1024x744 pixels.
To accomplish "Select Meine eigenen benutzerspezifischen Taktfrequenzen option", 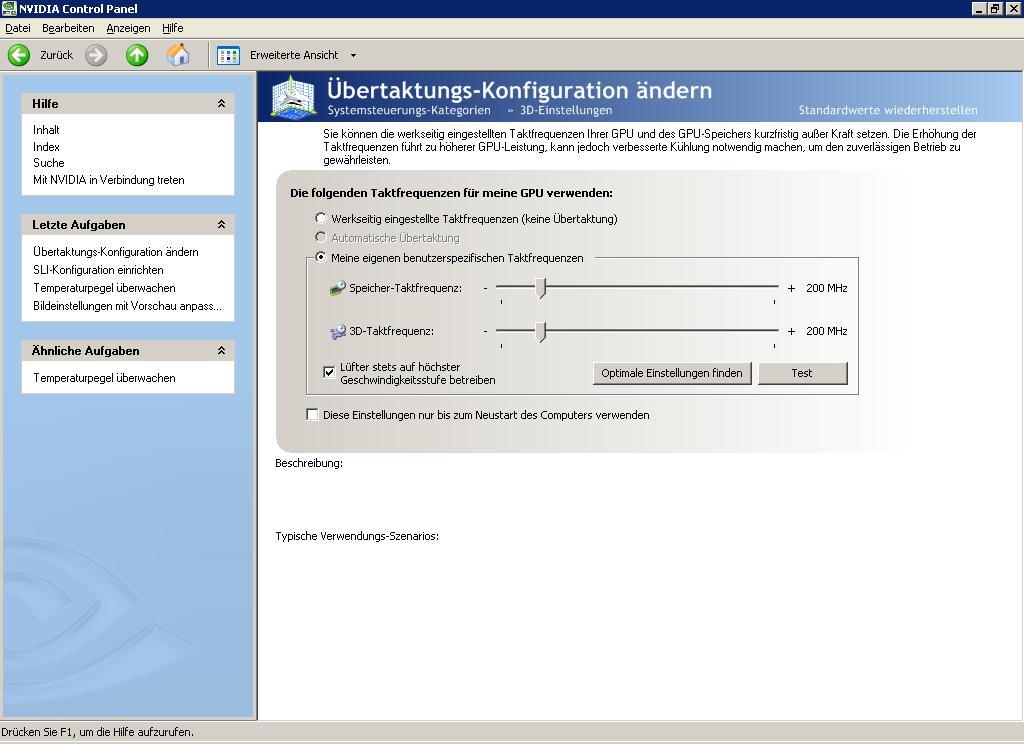I will click(x=321, y=257).
